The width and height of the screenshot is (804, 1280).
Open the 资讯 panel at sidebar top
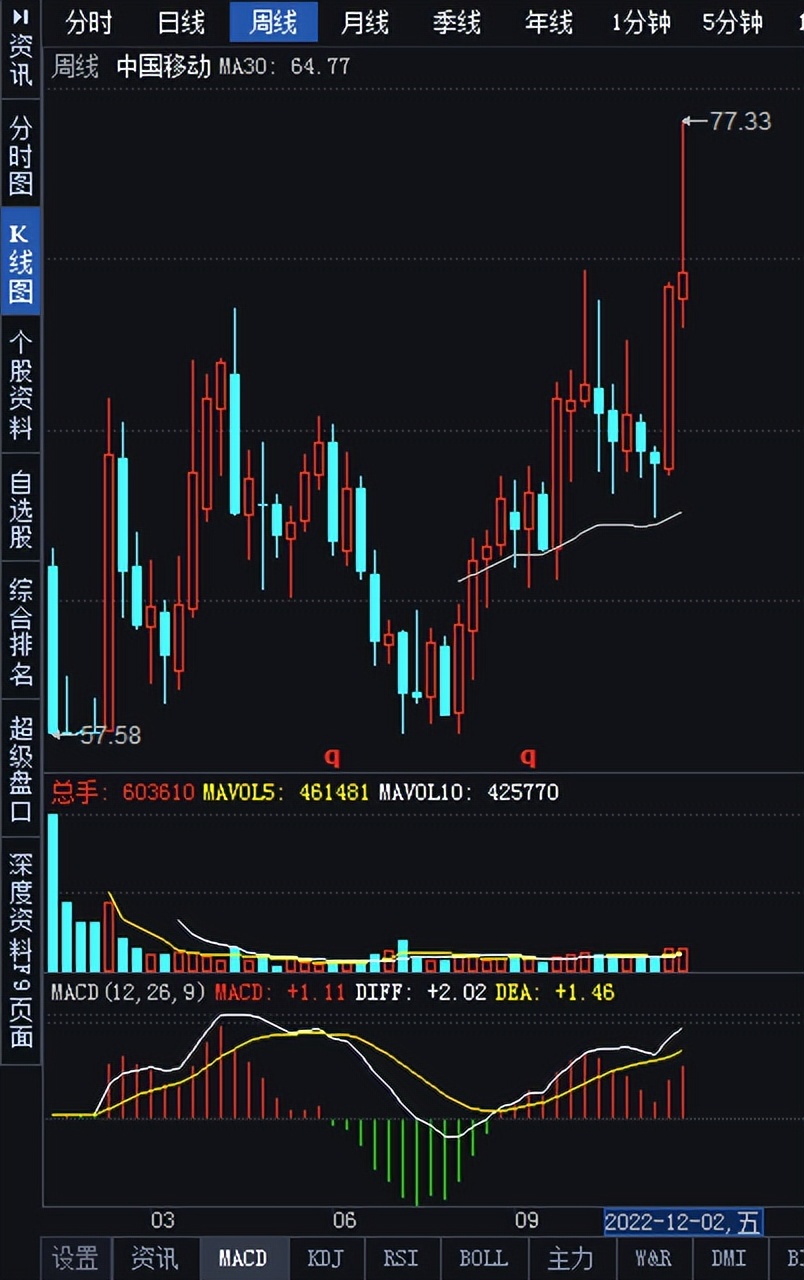point(19,58)
